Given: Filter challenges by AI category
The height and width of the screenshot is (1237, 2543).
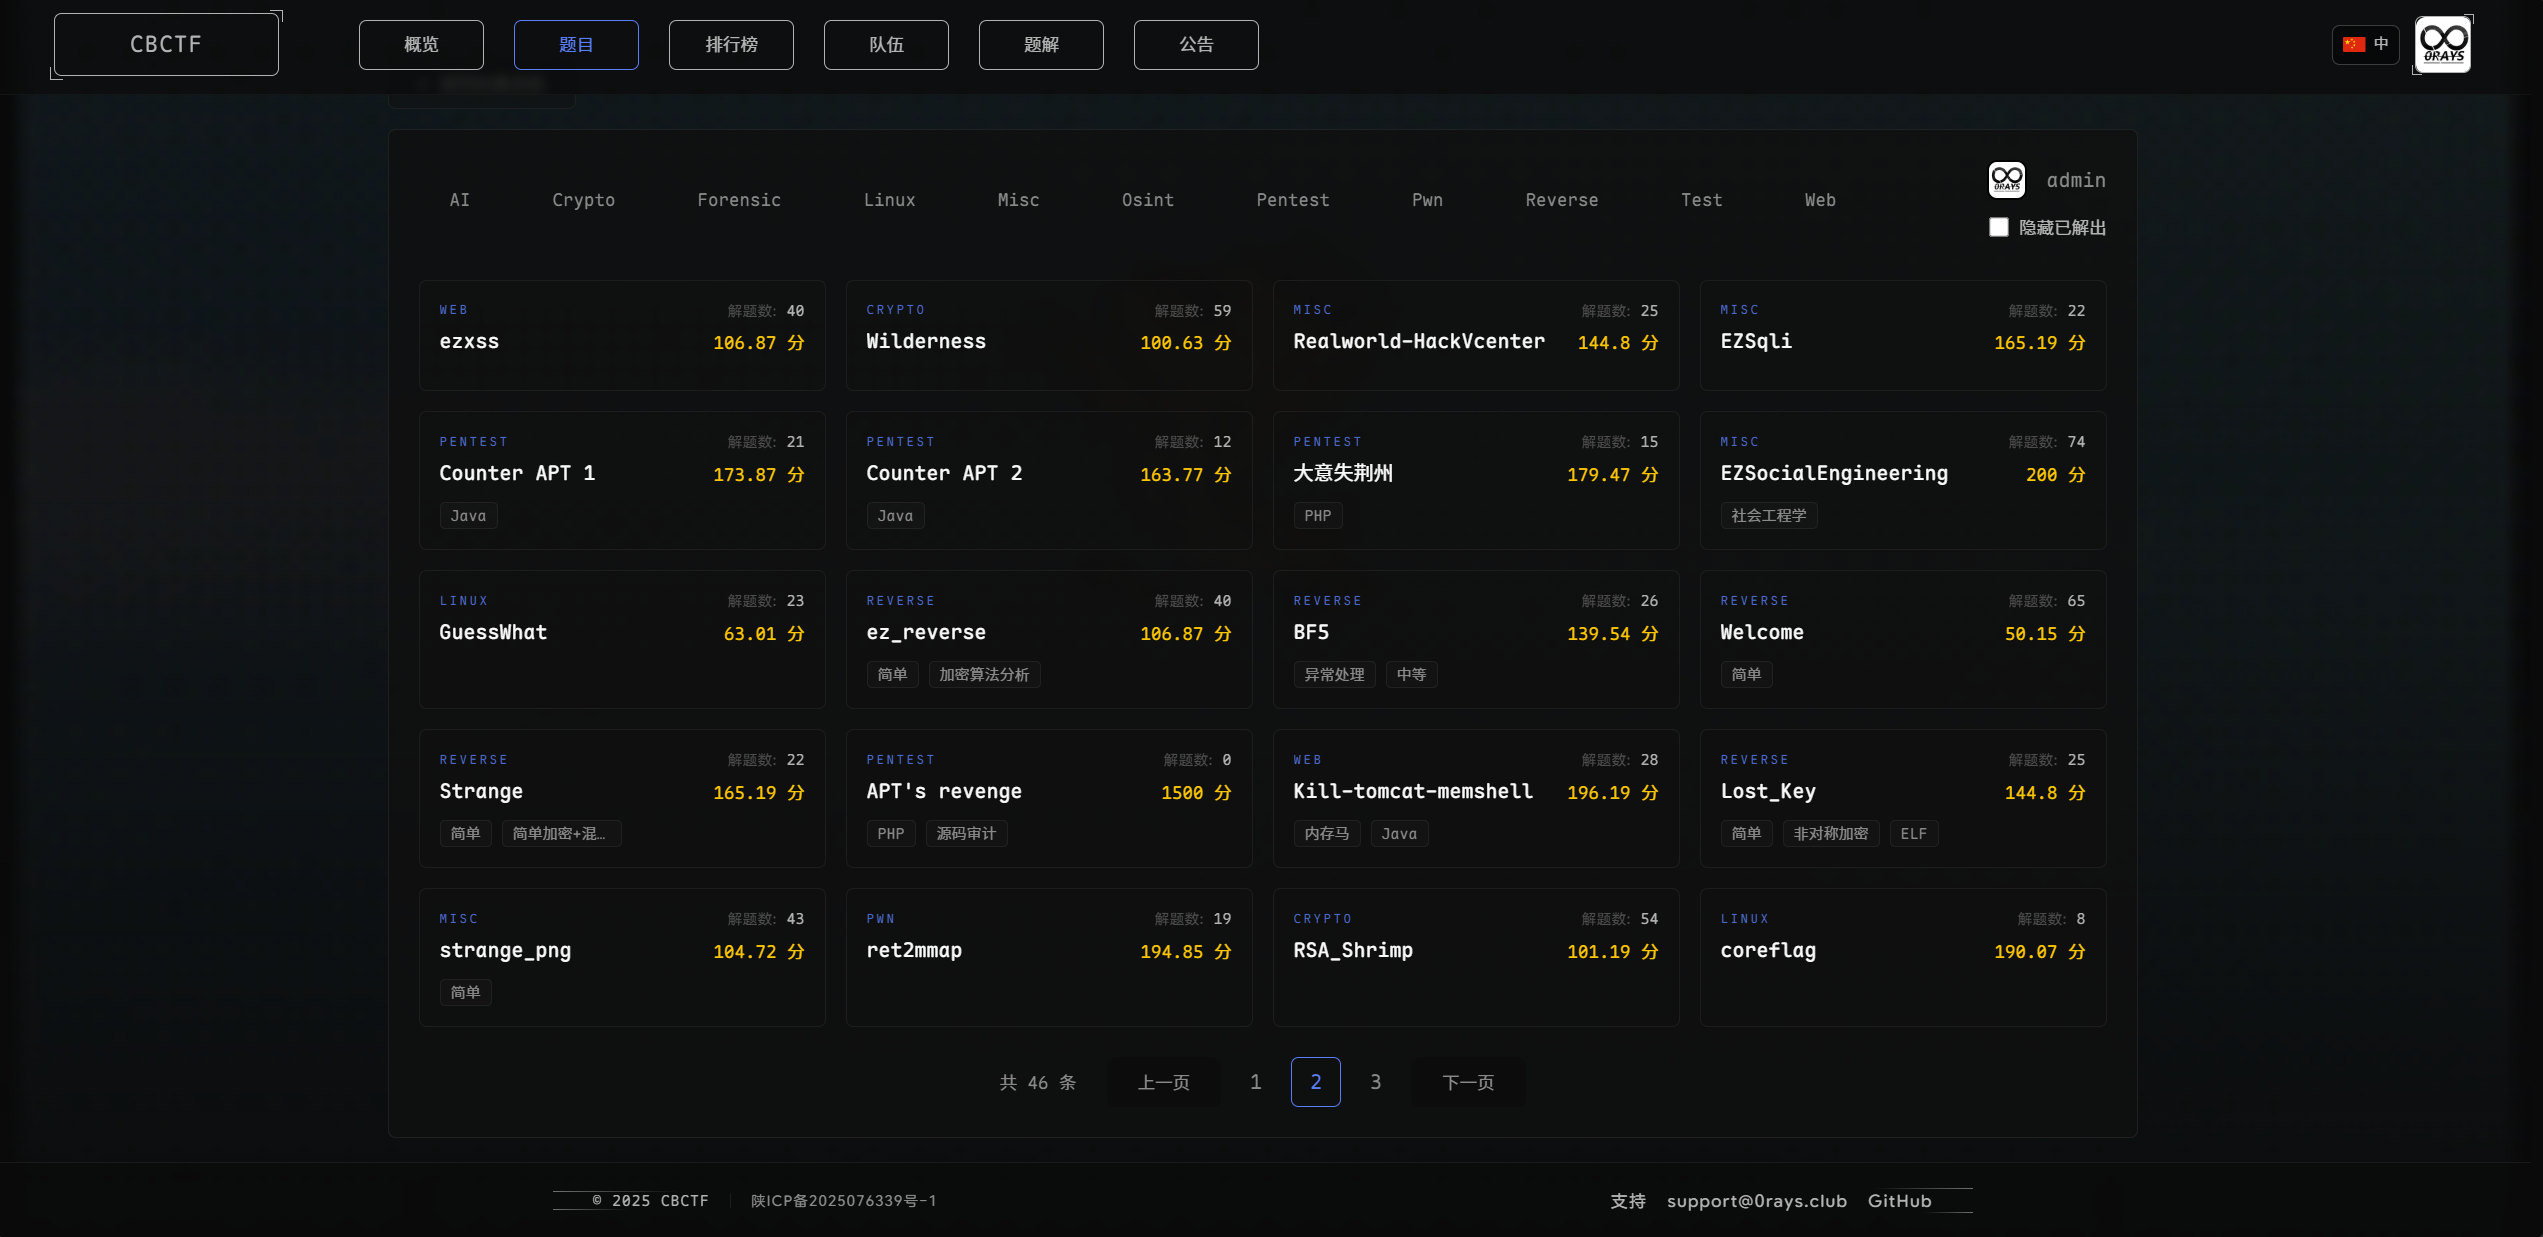Looking at the screenshot, I should (459, 200).
